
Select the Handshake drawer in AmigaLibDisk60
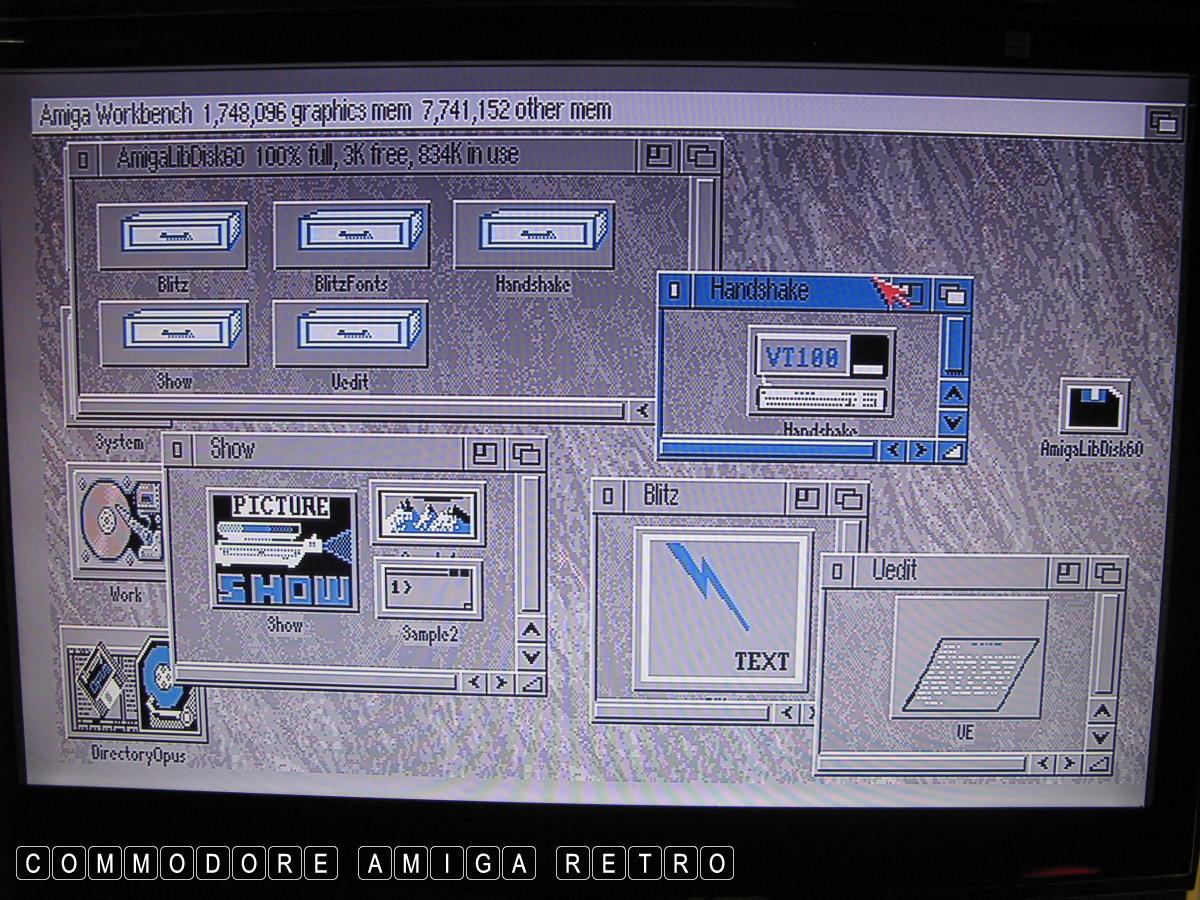532,236
